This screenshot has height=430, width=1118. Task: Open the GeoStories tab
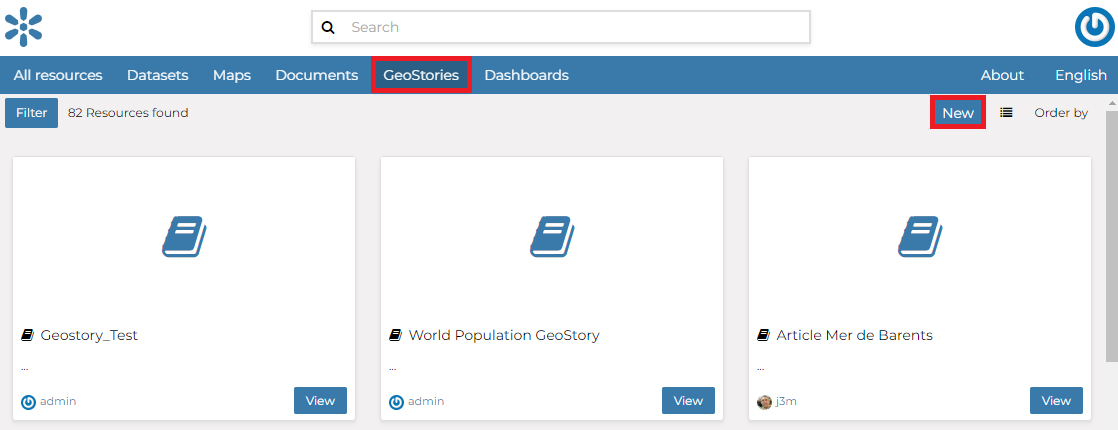421,75
